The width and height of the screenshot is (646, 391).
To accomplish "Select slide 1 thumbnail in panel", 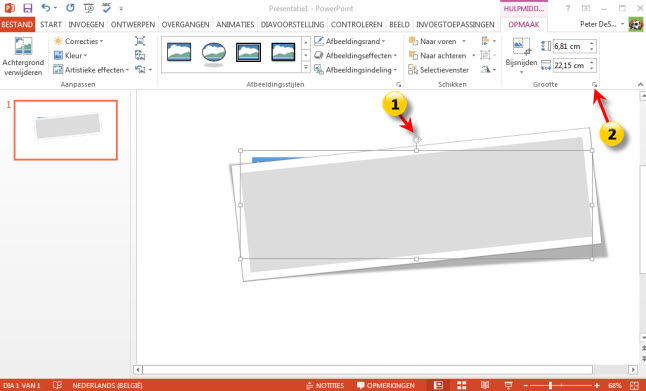I will [66, 130].
